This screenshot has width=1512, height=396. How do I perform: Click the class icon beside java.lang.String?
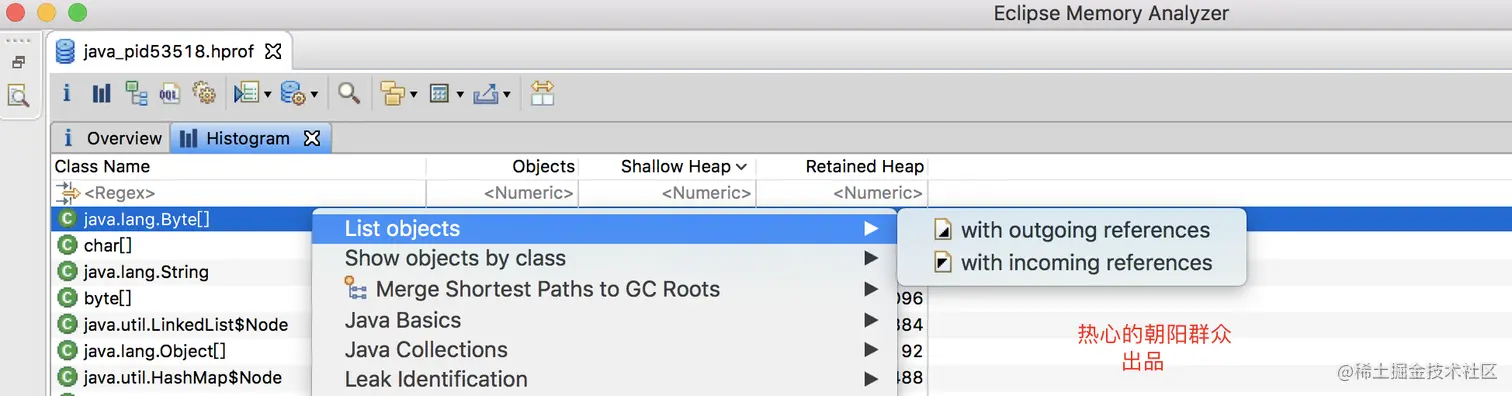click(67, 272)
